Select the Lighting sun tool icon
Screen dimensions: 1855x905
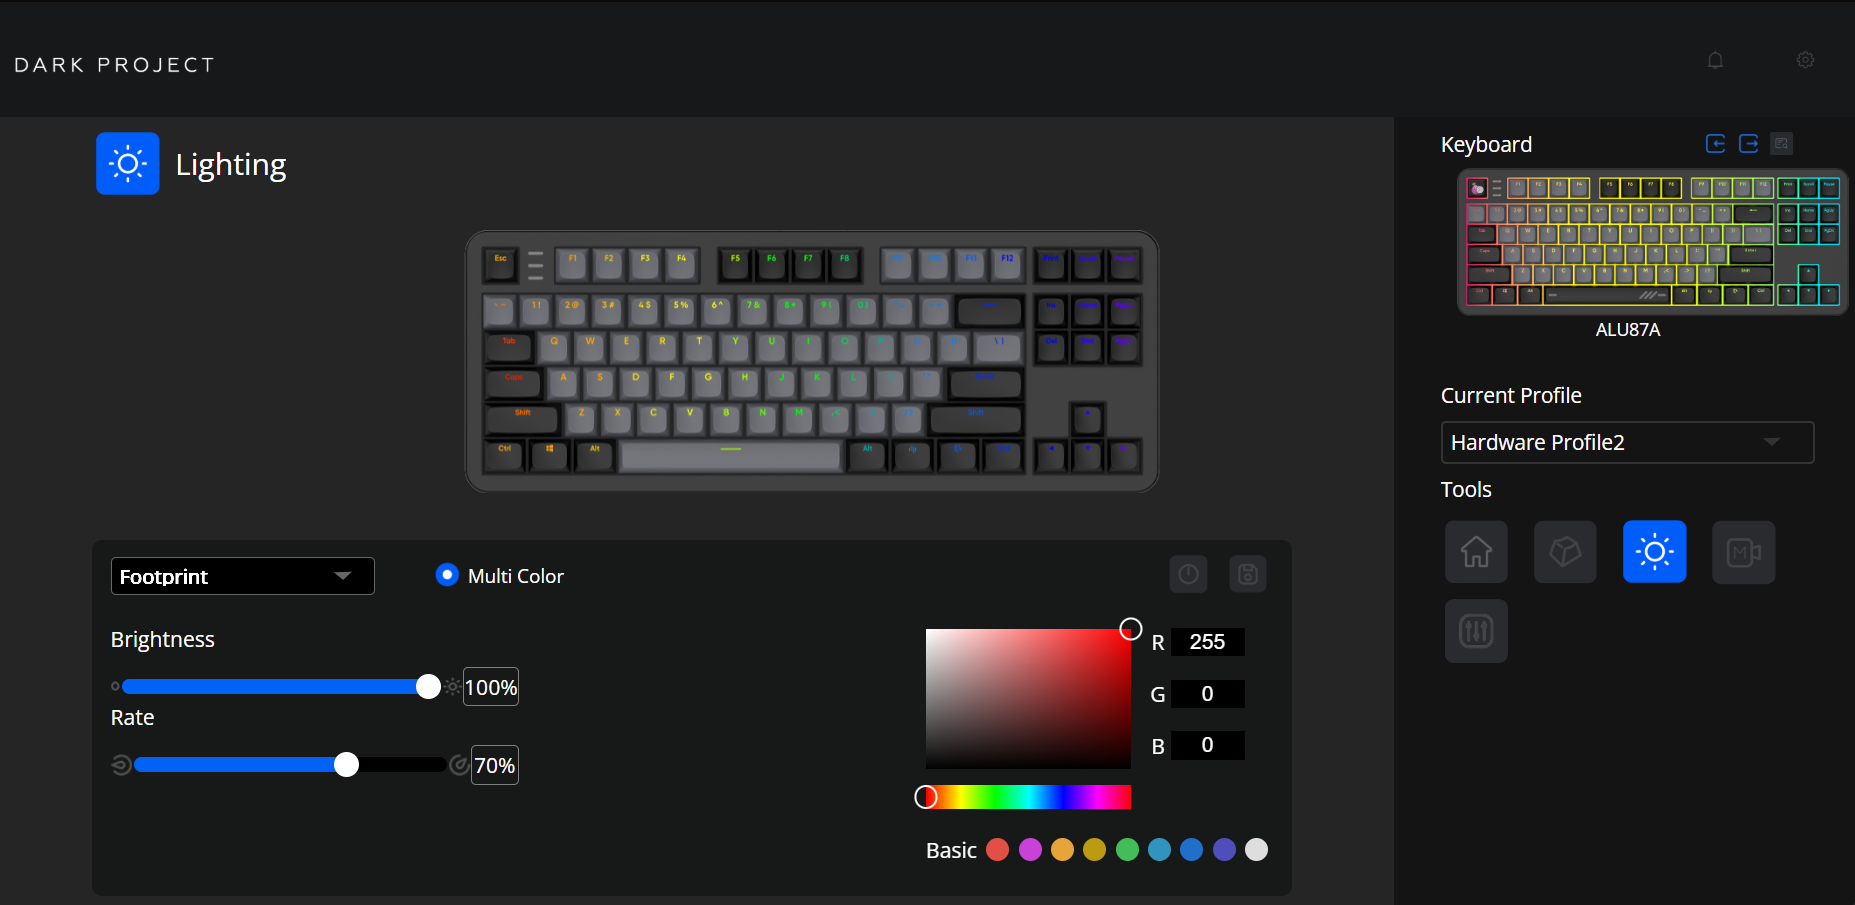pyautogui.click(x=1655, y=552)
